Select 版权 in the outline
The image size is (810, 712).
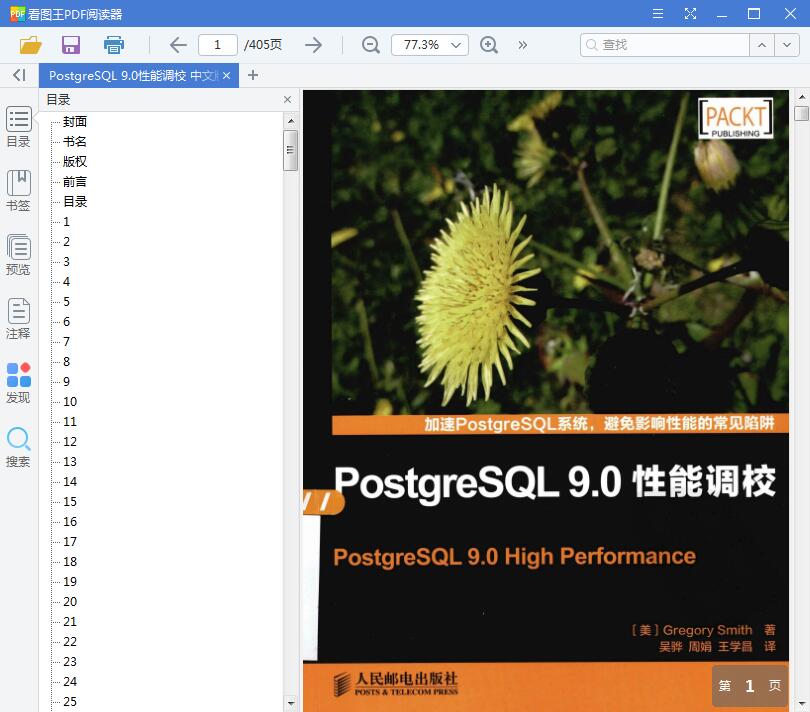pyautogui.click(x=75, y=162)
